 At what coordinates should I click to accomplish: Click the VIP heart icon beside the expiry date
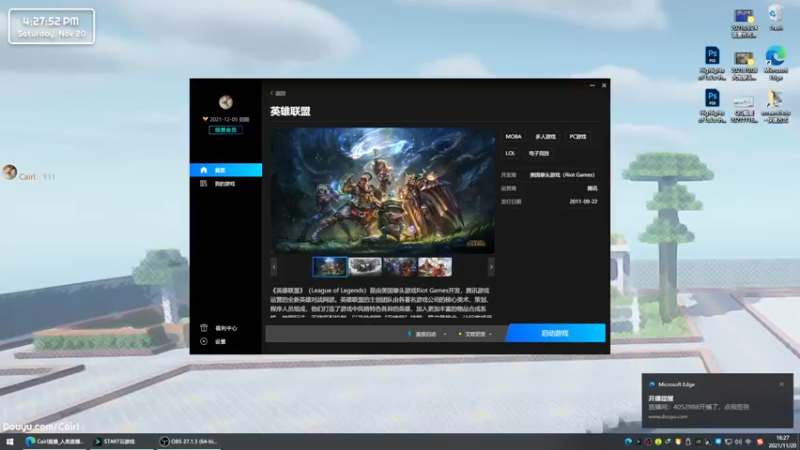click(205, 119)
